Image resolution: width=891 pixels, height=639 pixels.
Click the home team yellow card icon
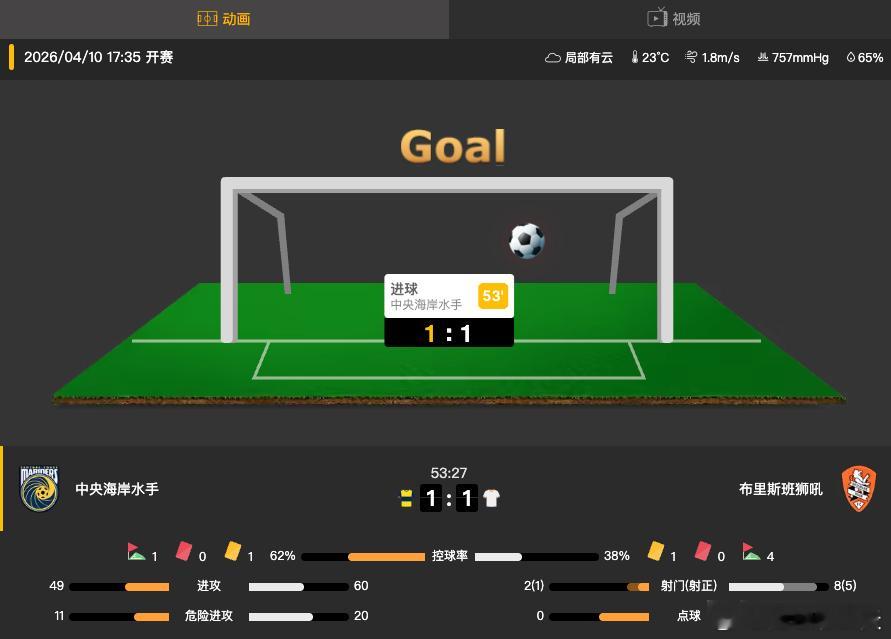[233, 551]
